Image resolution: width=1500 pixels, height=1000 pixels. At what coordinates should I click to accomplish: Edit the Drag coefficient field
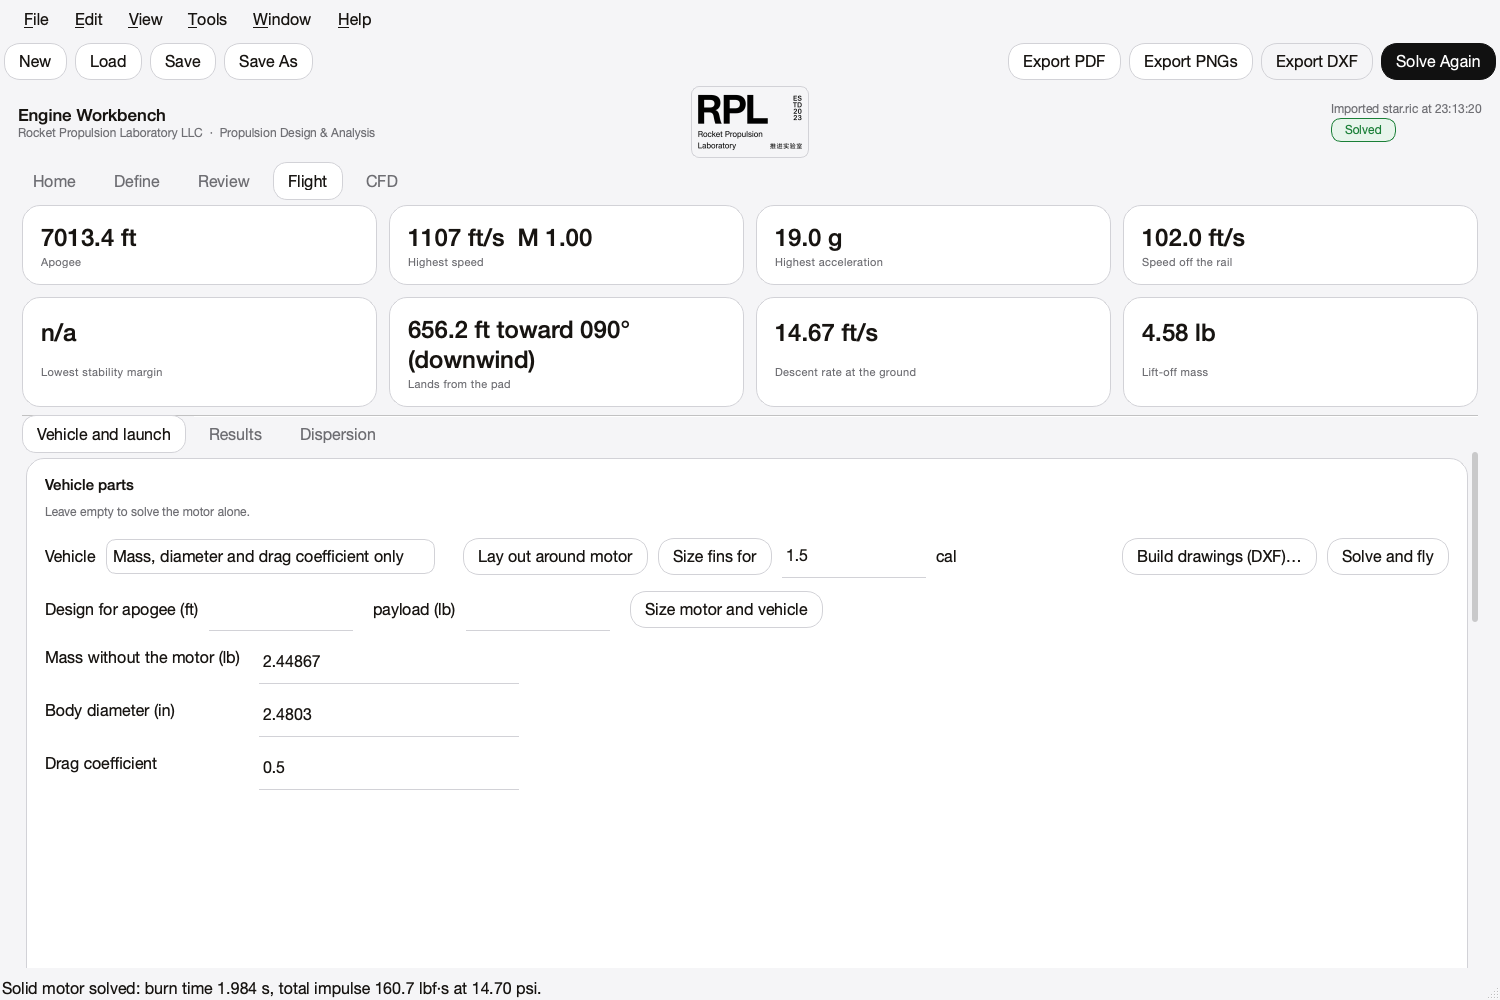[389, 767]
